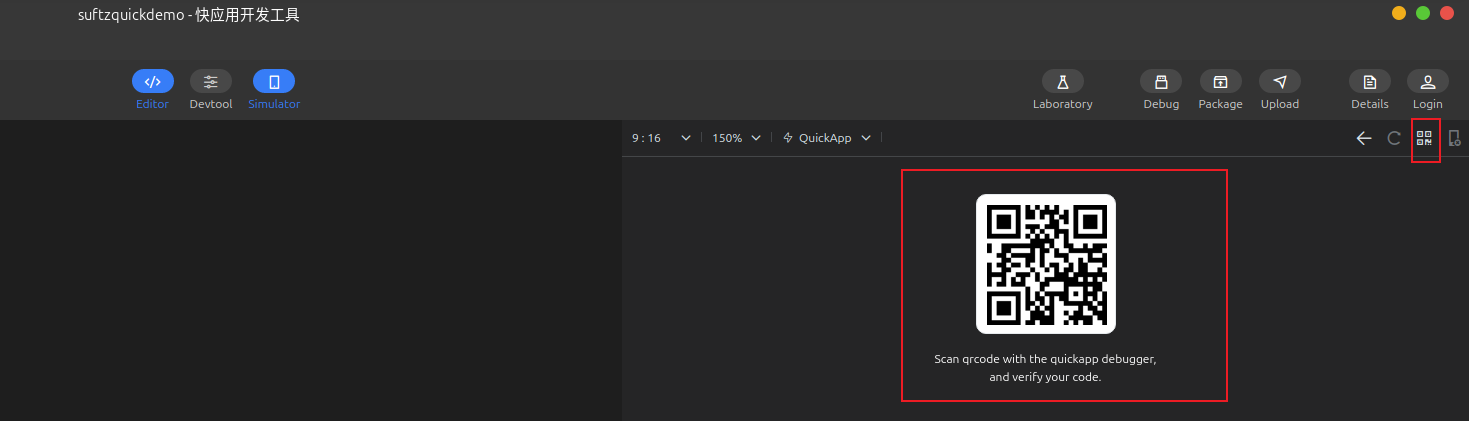
Task: Click the Upload paper-plane icon
Action: coord(1279,82)
